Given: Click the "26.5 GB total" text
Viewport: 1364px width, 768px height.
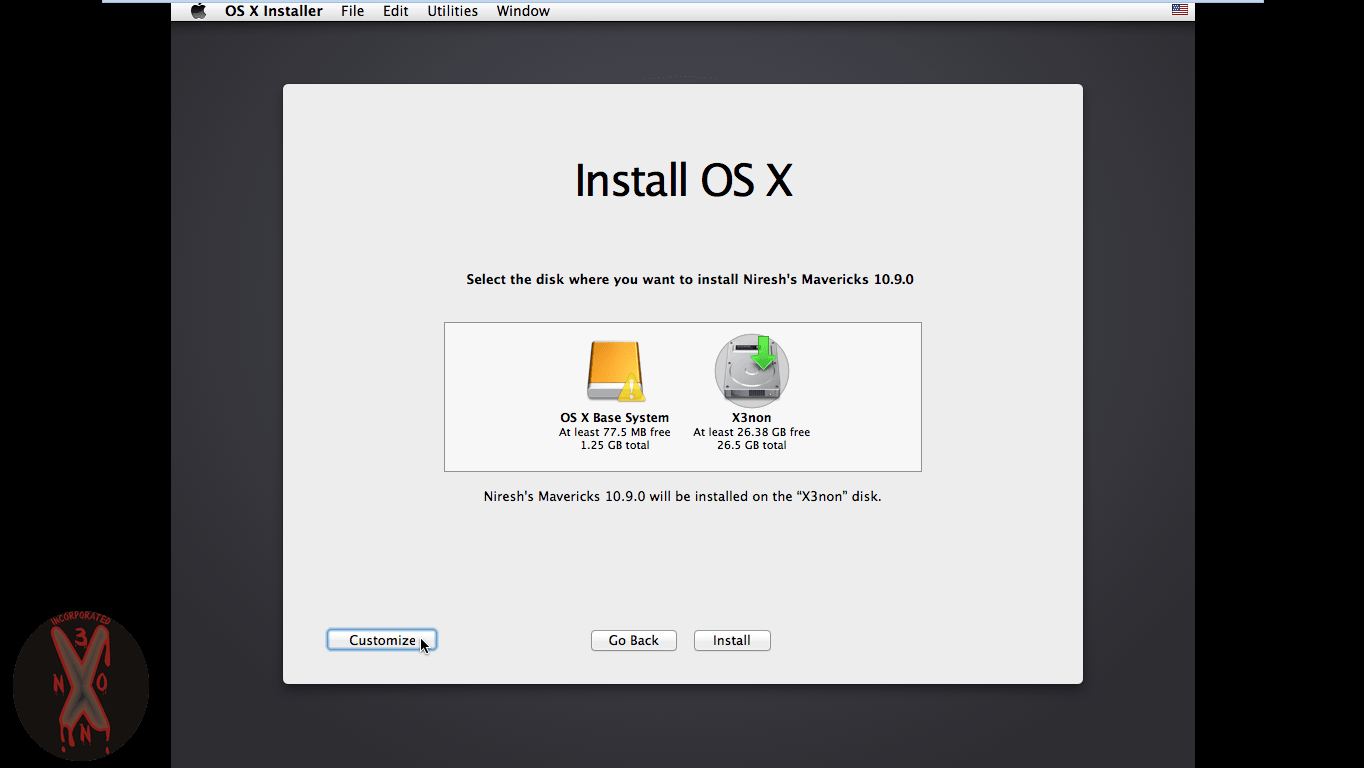Looking at the screenshot, I should pos(752,445).
